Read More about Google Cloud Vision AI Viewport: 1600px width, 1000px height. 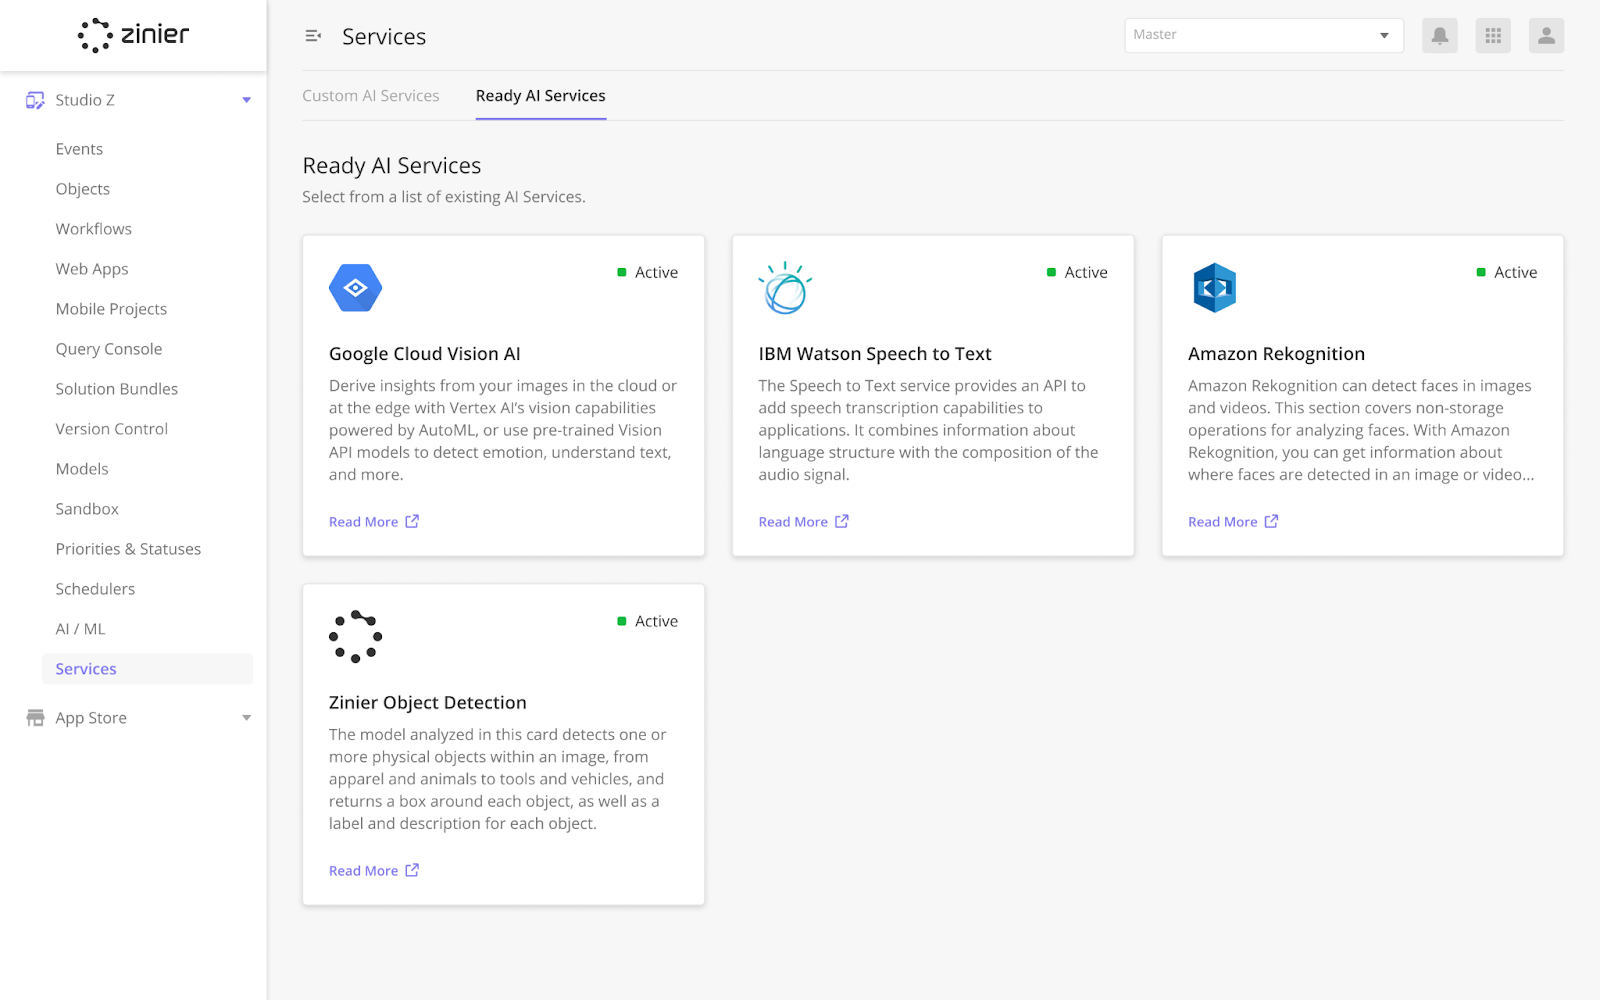coord(364,522)
